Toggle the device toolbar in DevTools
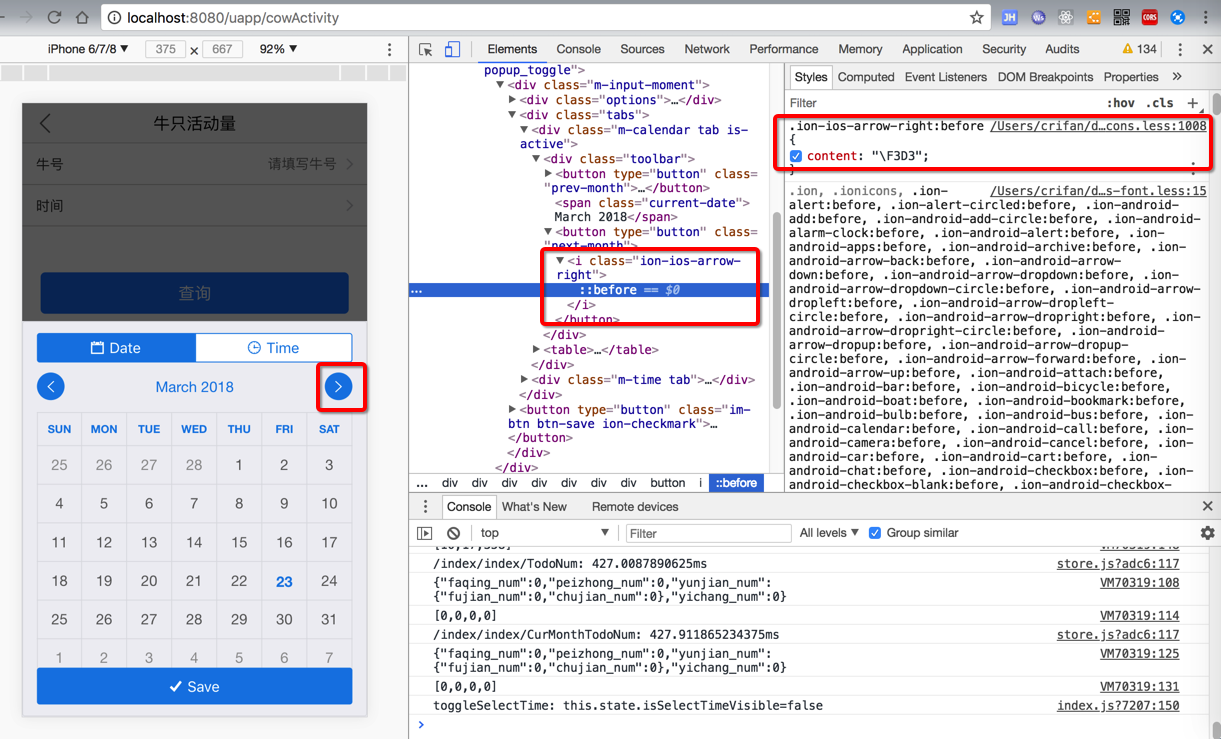 click(452, 49)
